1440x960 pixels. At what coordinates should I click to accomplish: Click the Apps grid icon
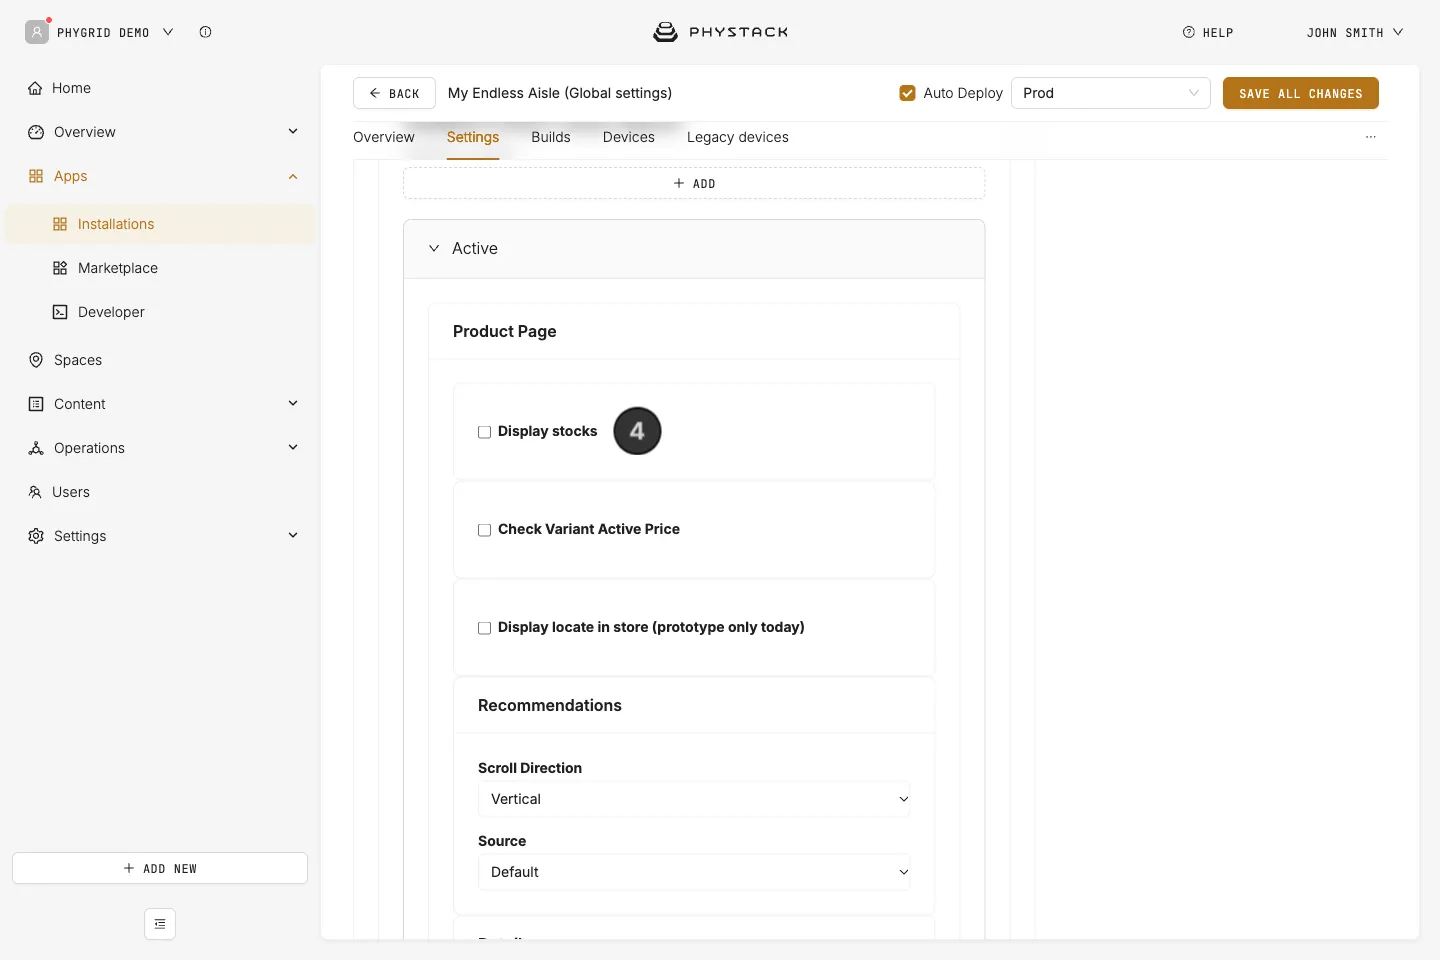coord(36,176)
